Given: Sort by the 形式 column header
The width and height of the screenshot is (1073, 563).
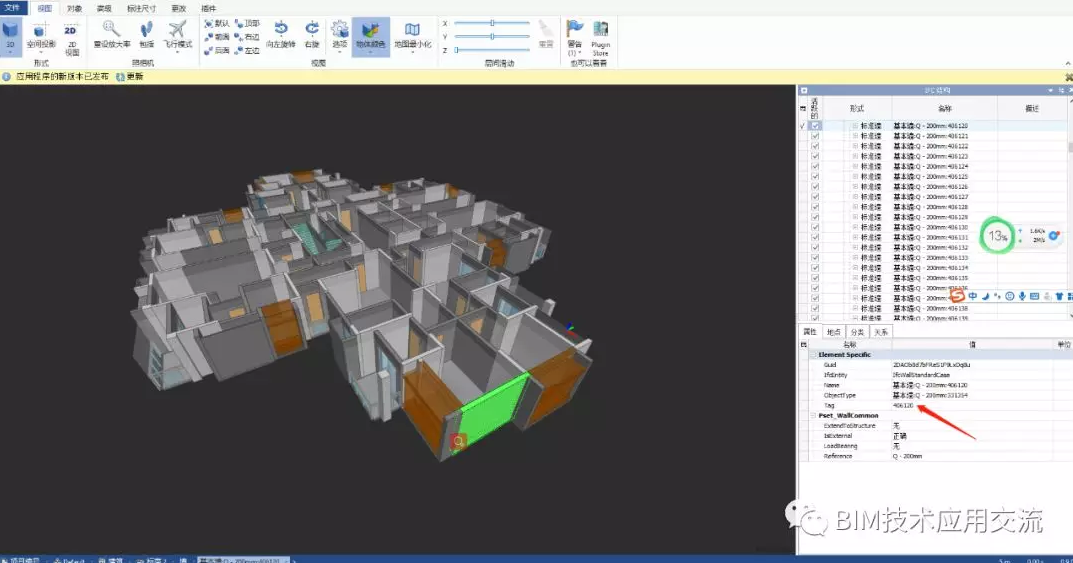Looking at the screenshot, I should [x=857, y=109].
